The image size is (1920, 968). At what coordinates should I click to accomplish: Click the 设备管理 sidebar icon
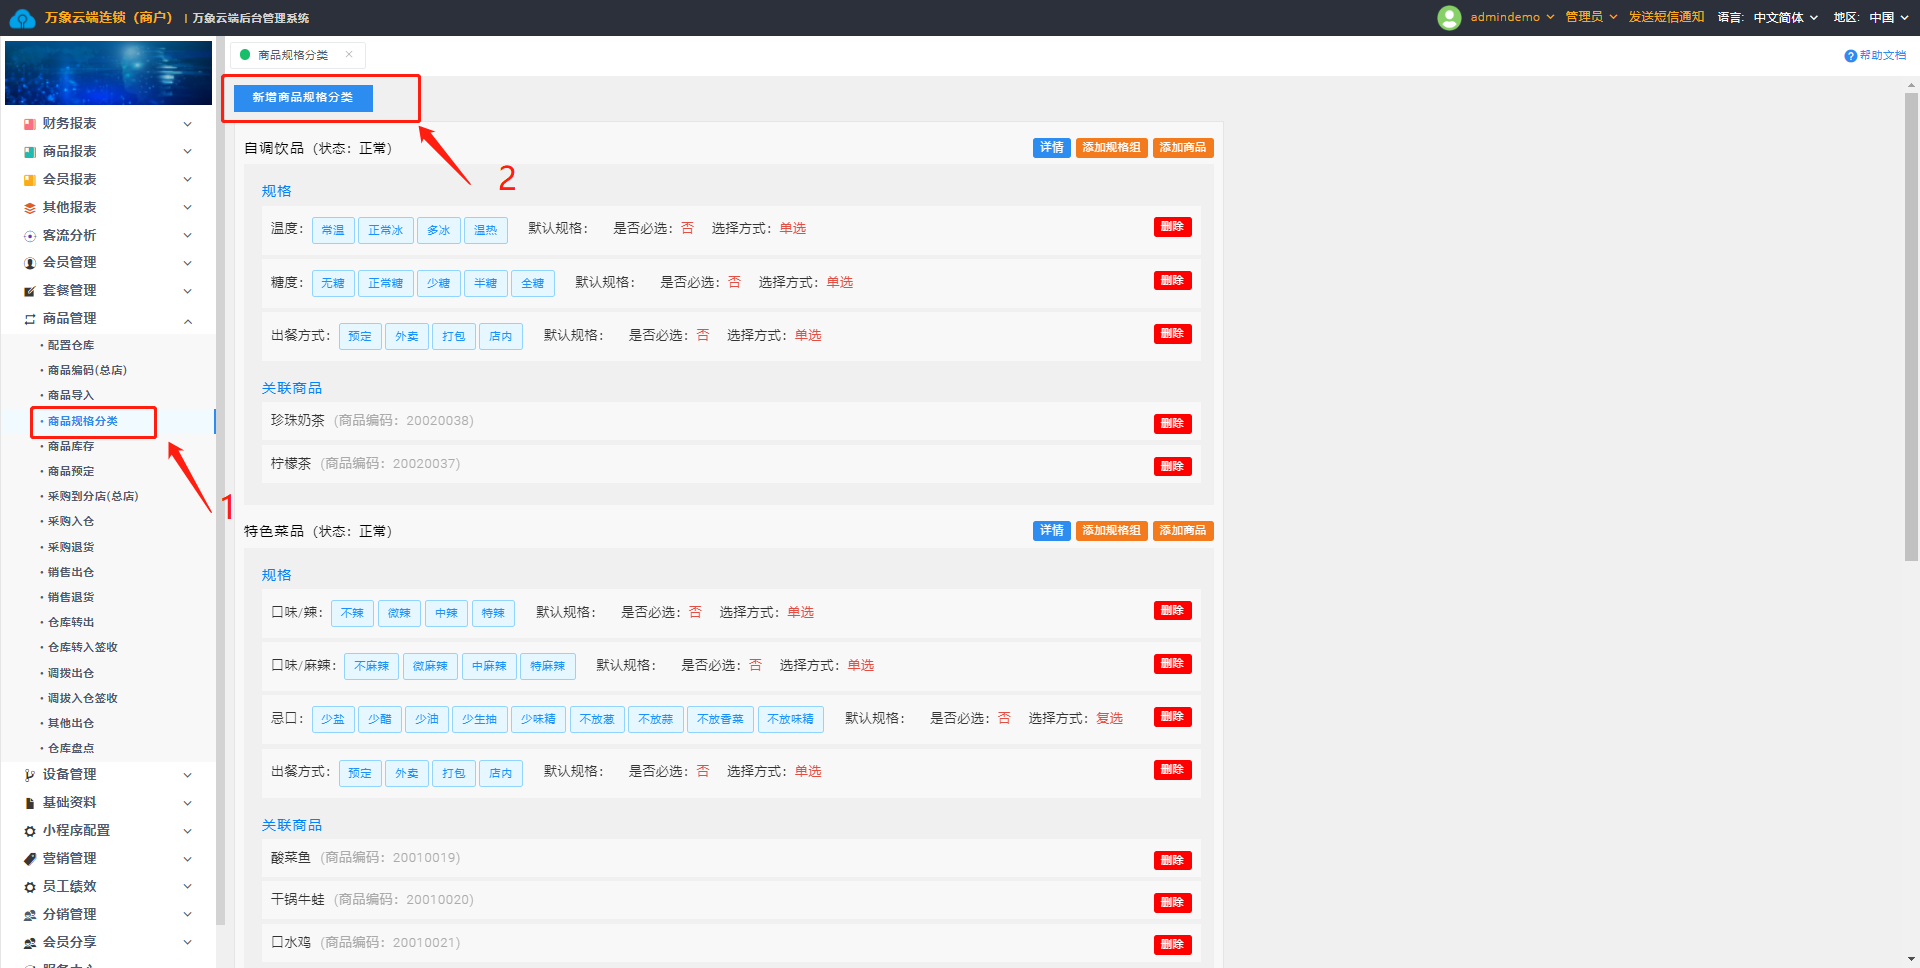coord(30,775)
